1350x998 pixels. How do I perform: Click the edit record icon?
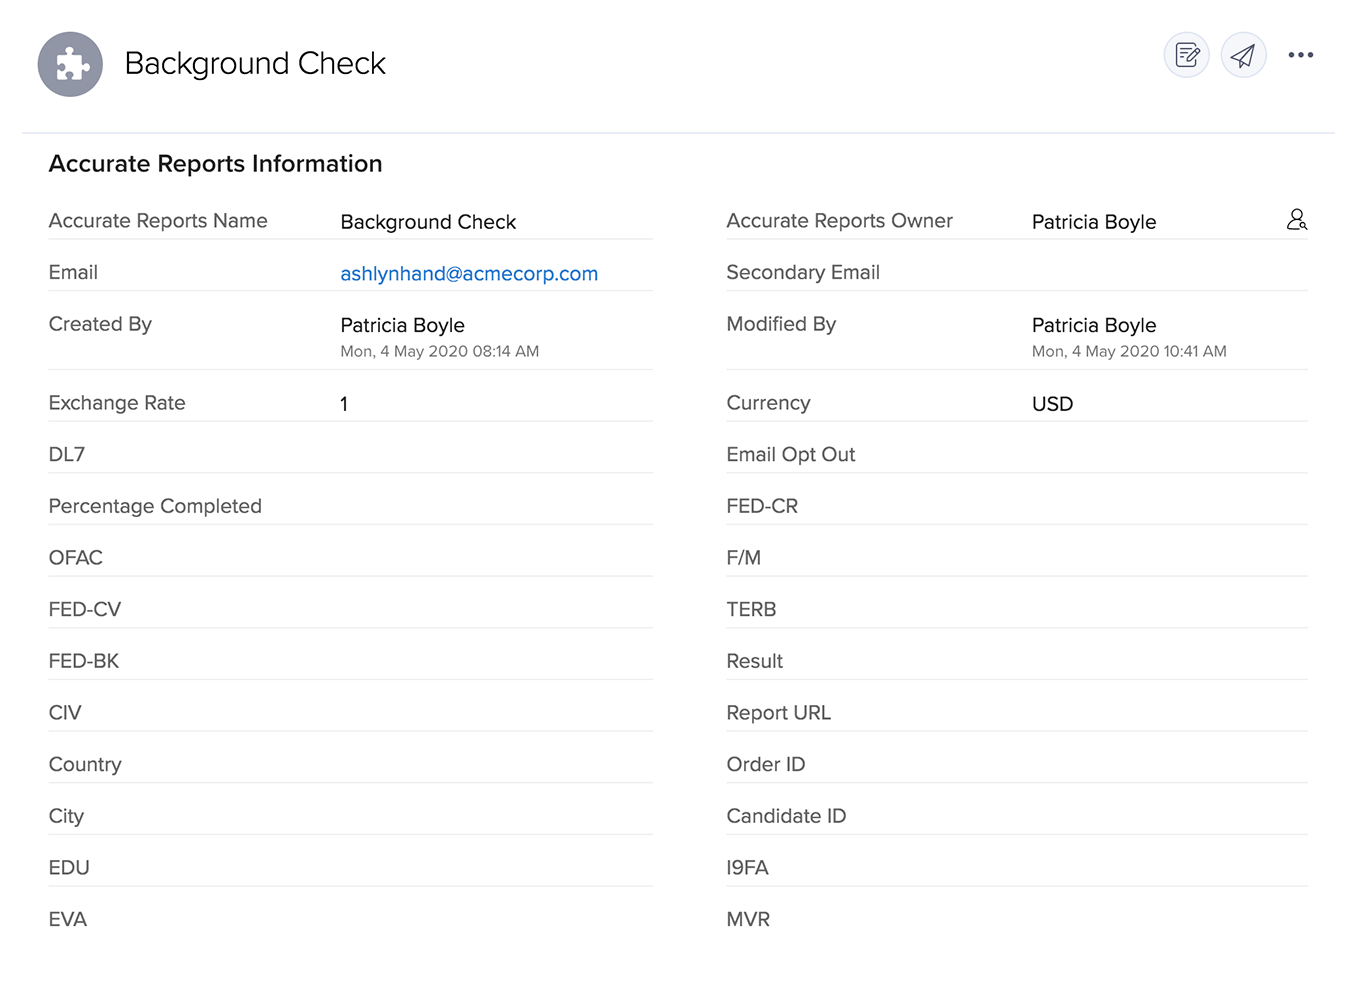click(x=1186, y=55)
